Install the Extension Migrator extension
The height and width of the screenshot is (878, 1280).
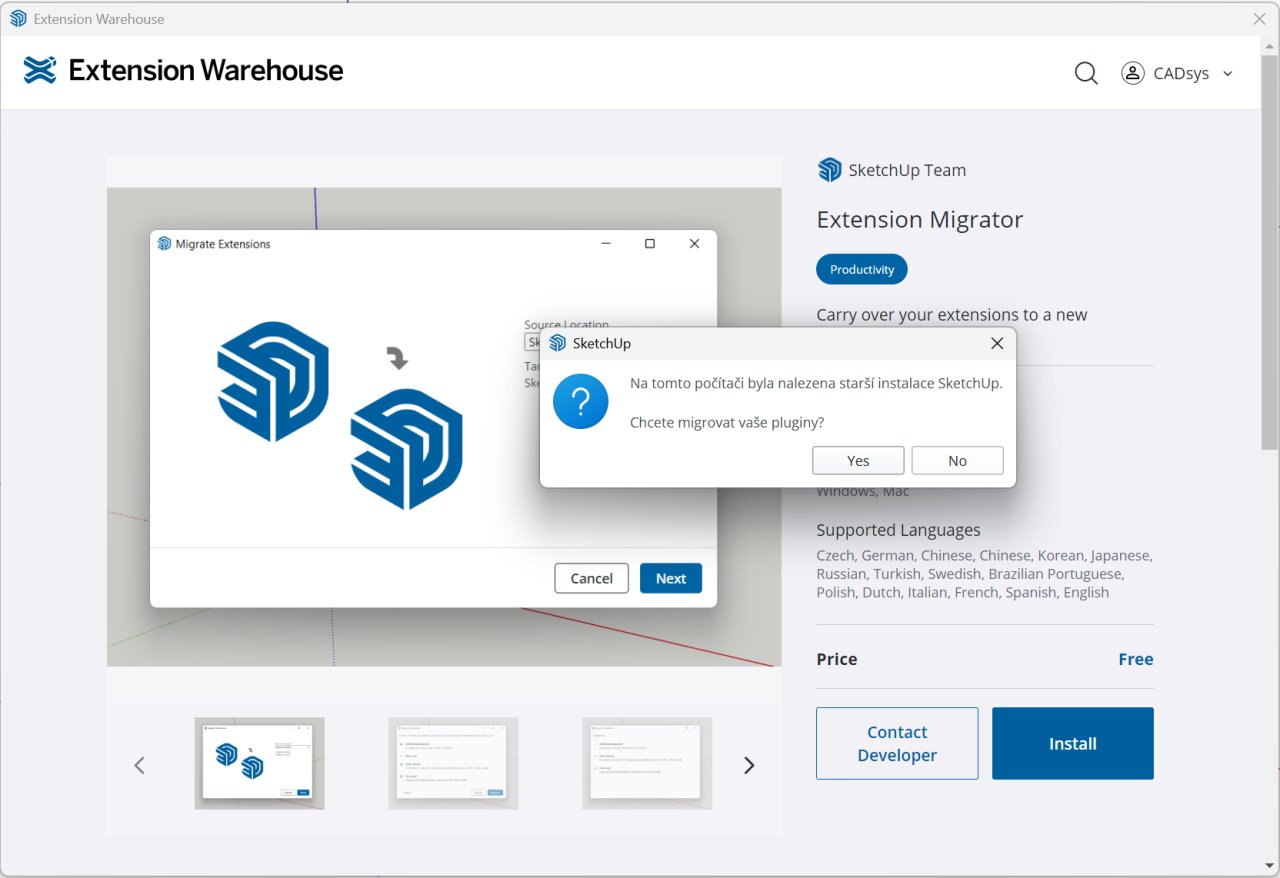(x=1072, y=743)
